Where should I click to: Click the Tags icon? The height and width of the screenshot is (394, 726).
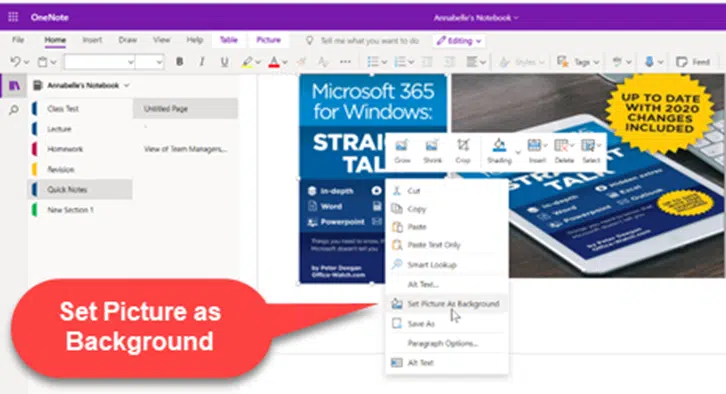coord(563,62)
